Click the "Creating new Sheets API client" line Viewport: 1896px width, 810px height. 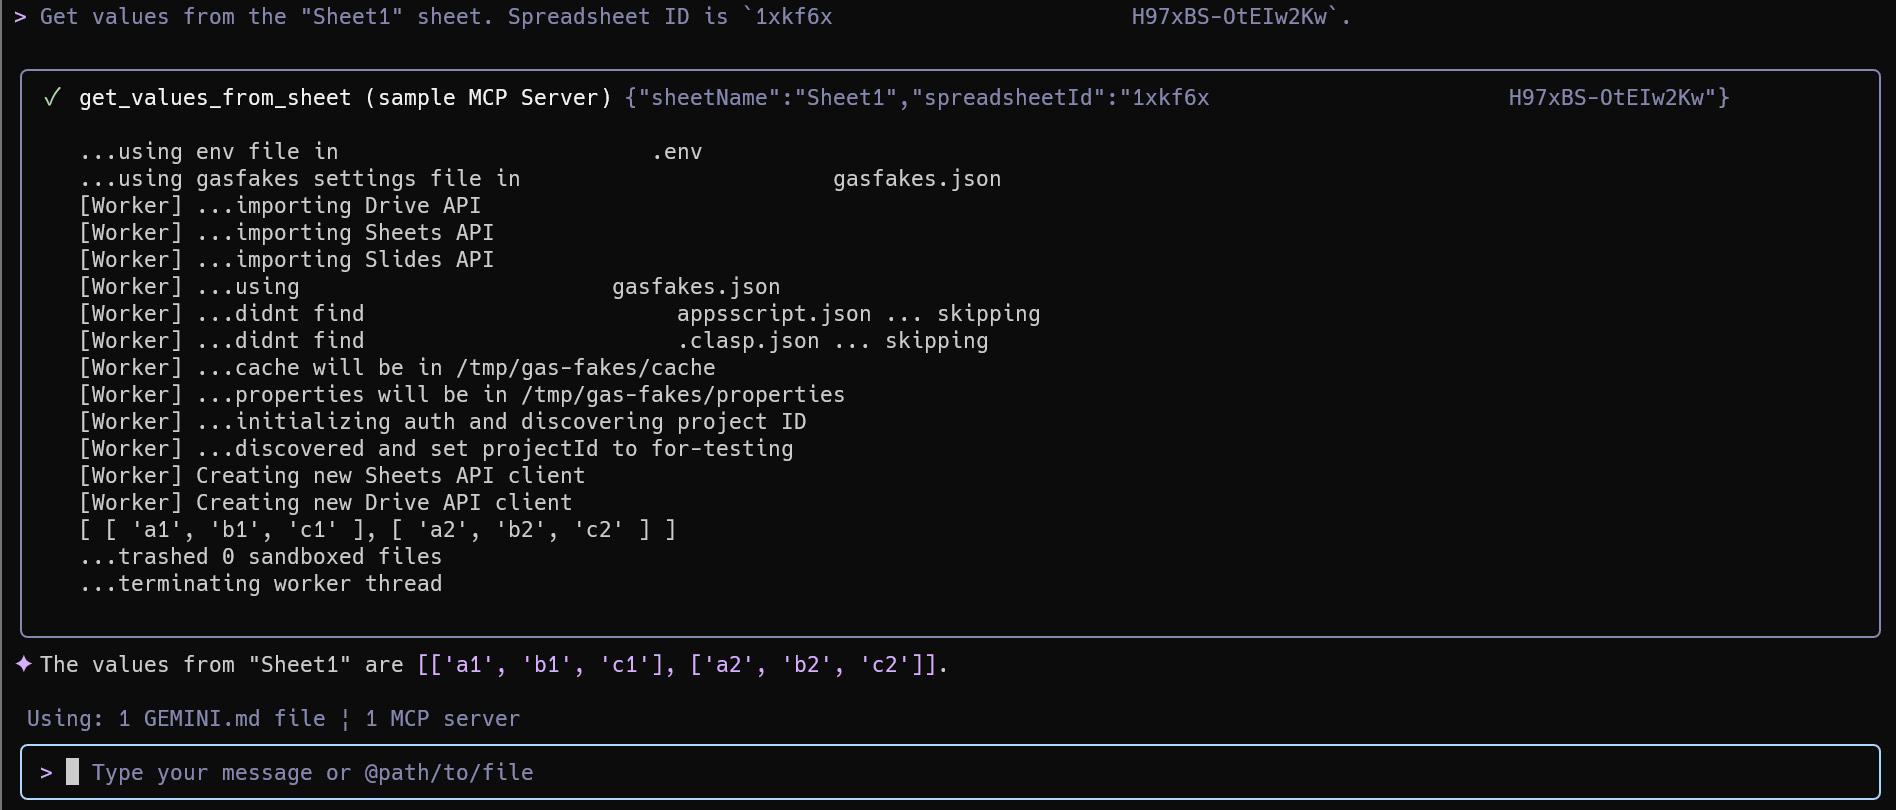(x=332, y=475)
